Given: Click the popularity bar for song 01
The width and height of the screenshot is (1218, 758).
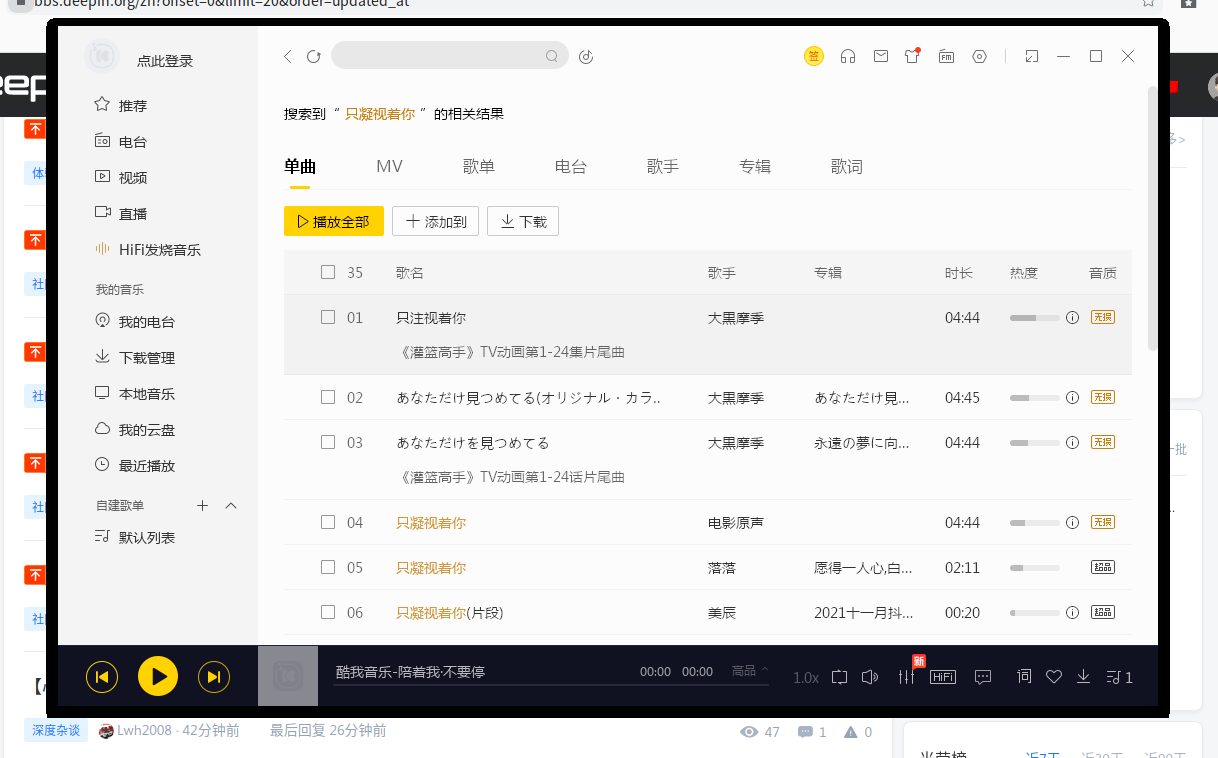Looking at the screenshot, I should (x=1034, y=318).
